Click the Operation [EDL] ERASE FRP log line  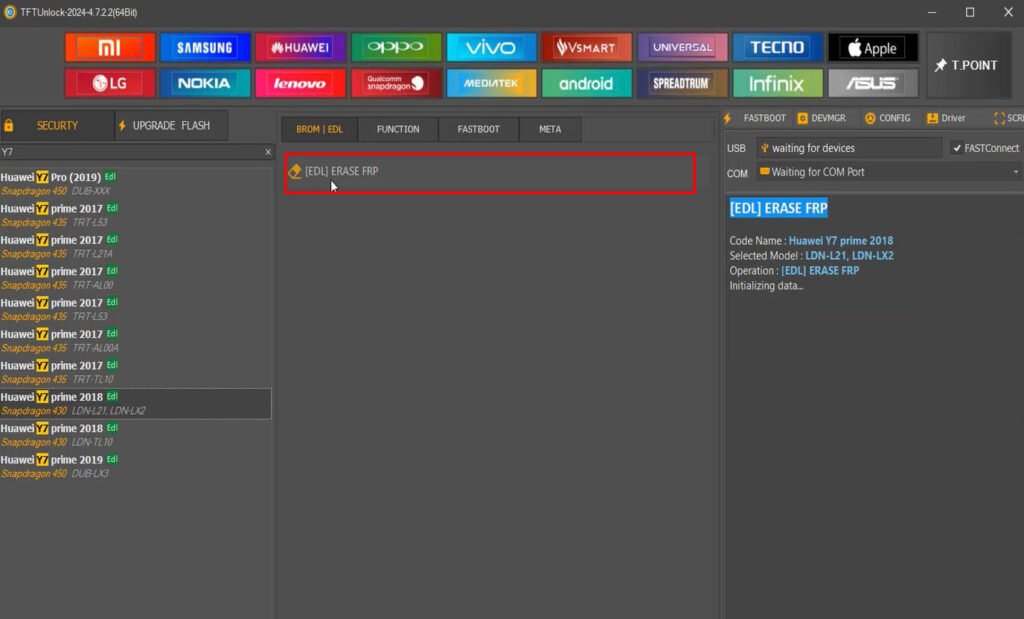(794, 271)
